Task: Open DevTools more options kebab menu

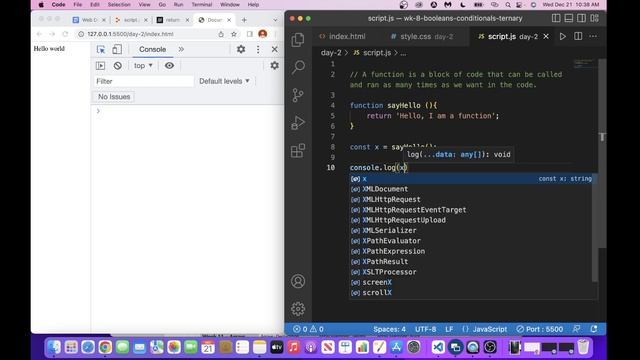Action: click(258, 49)
